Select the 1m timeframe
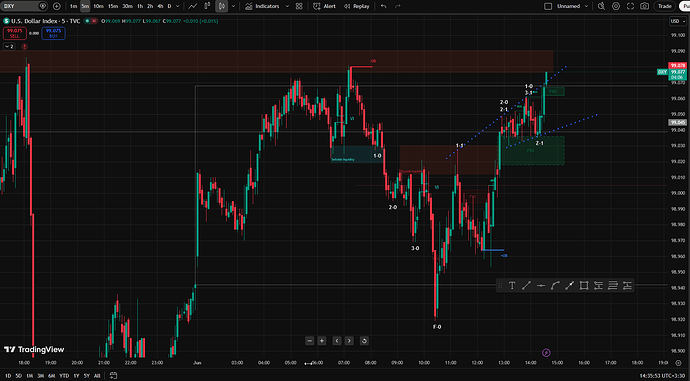 73,6
